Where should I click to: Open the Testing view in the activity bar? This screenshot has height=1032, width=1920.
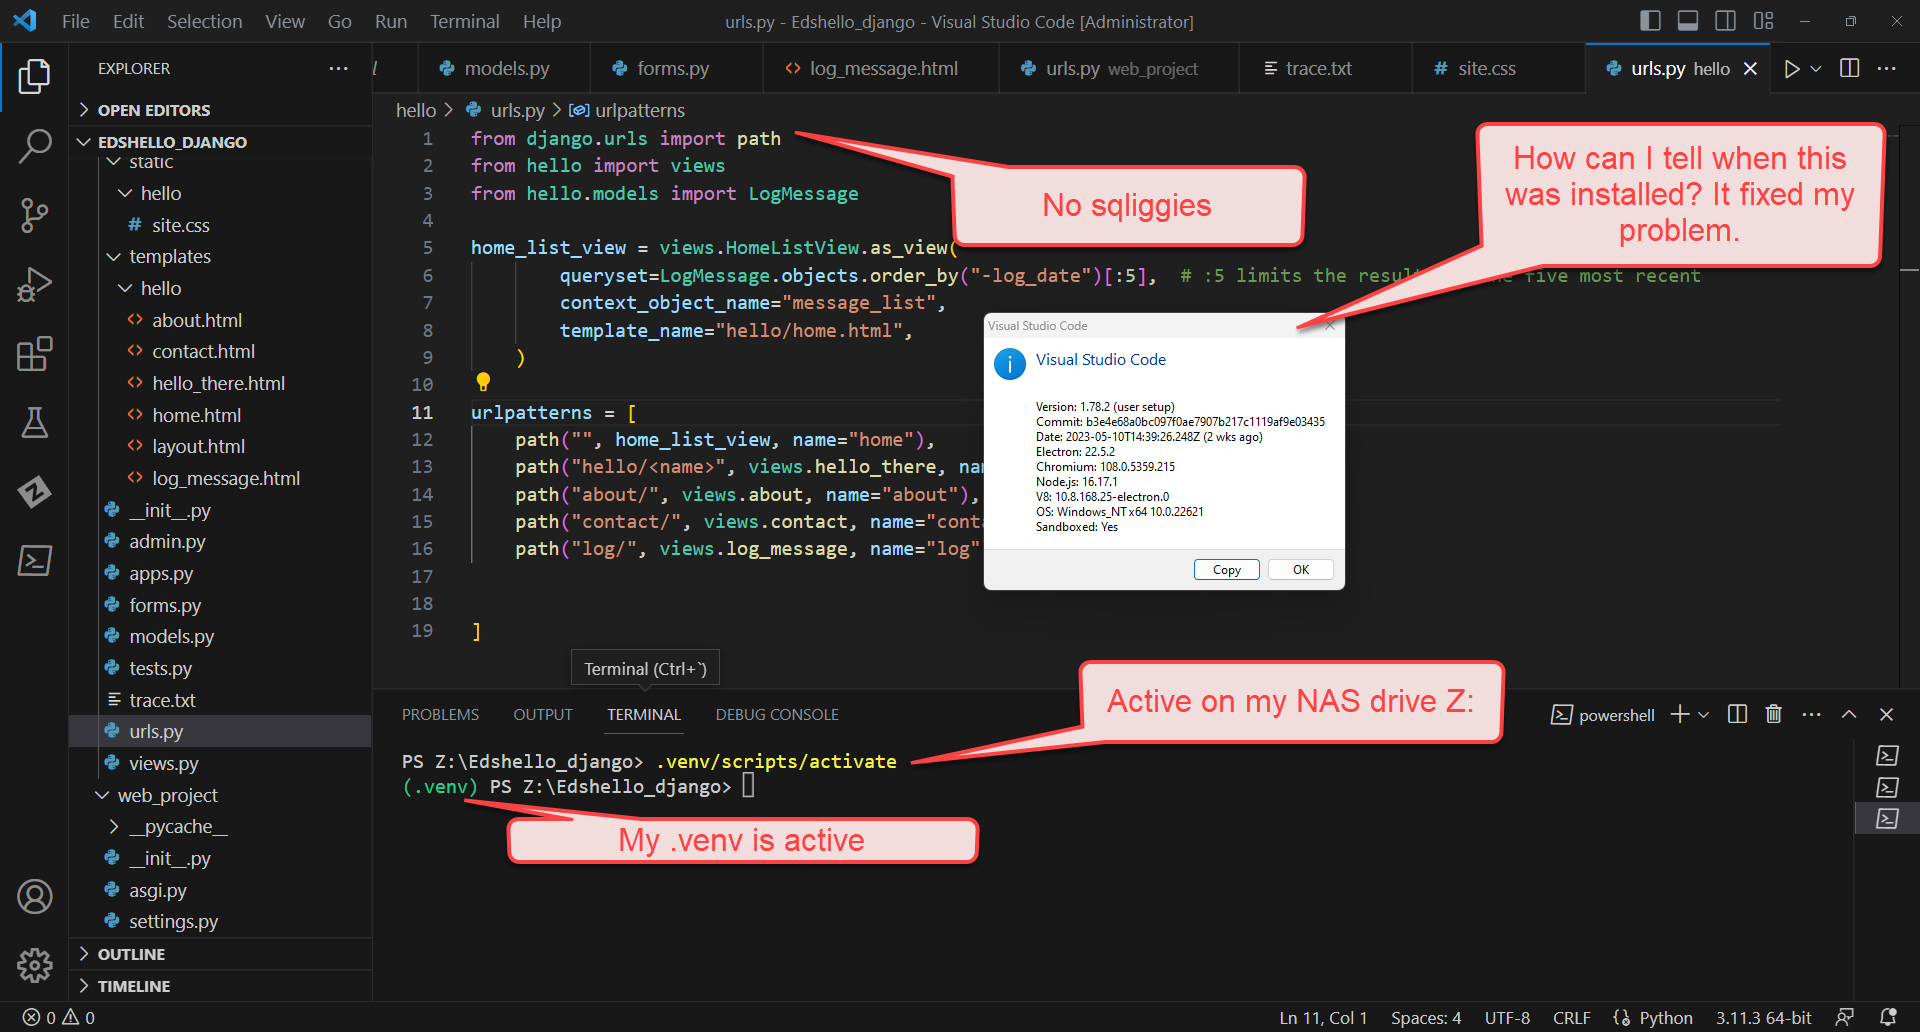tap(35, 423)
